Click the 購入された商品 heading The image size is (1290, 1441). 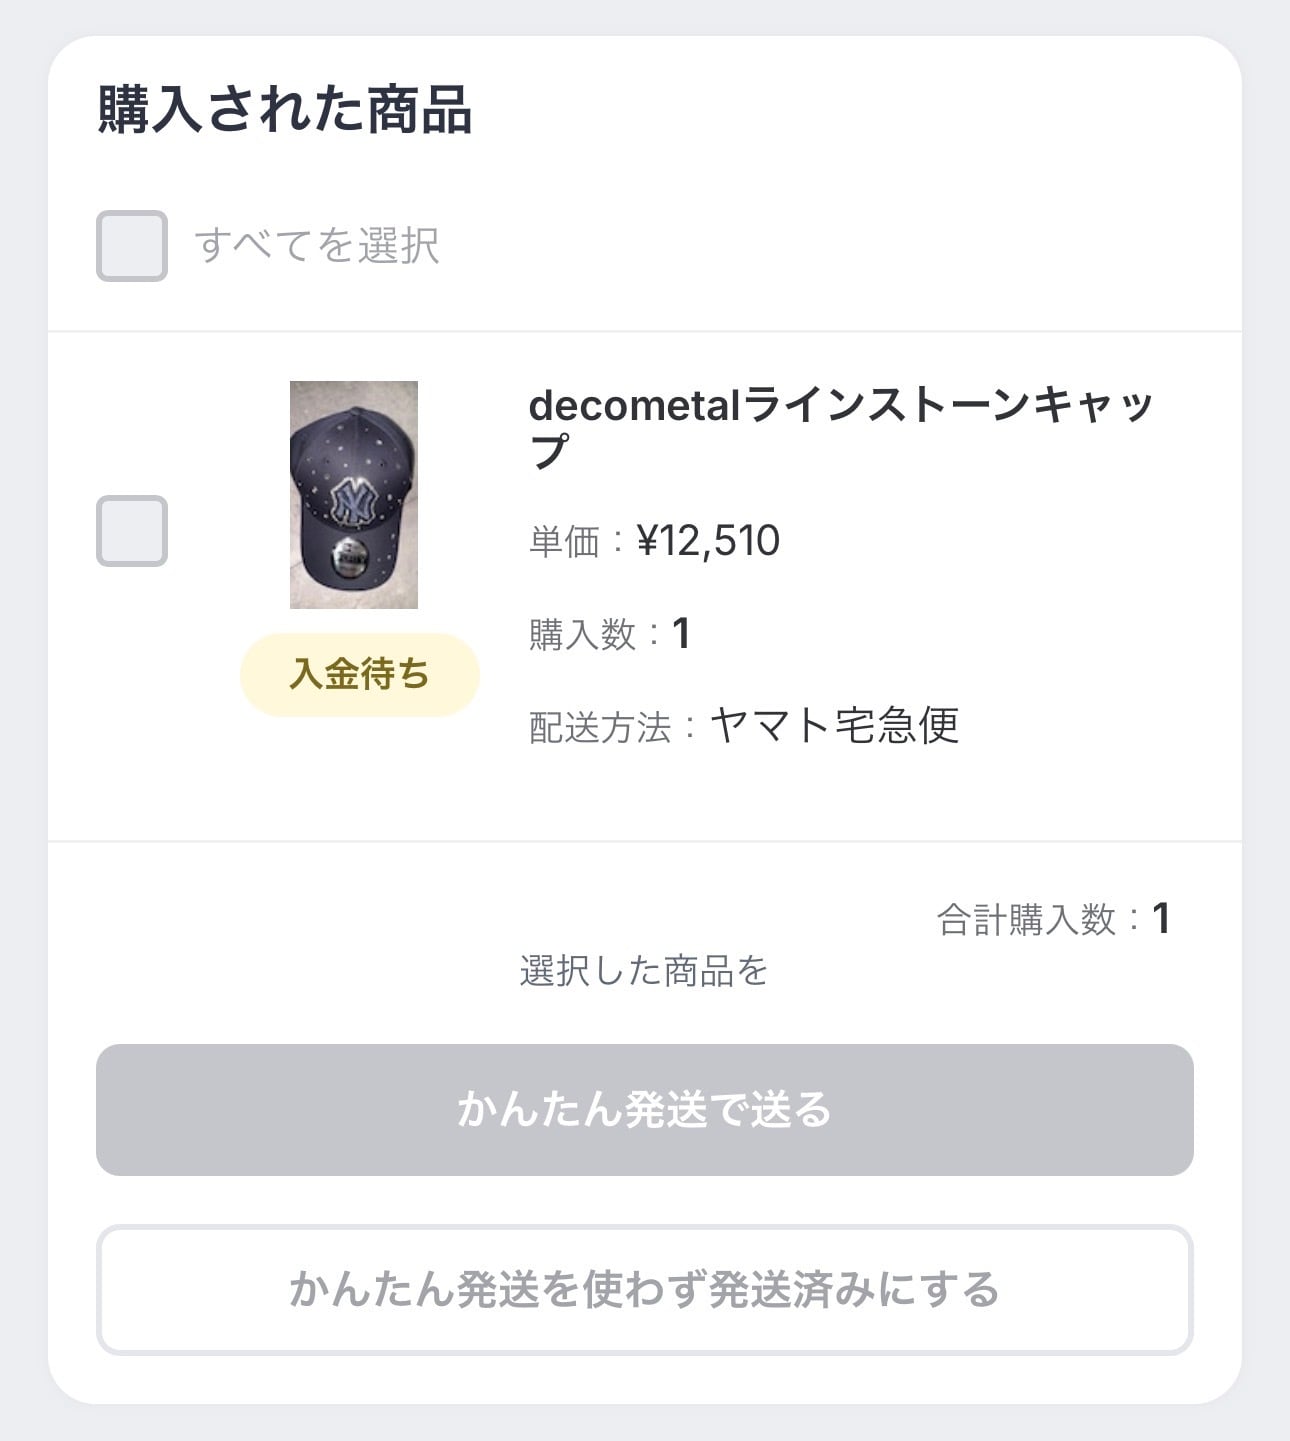coord(285,110)
